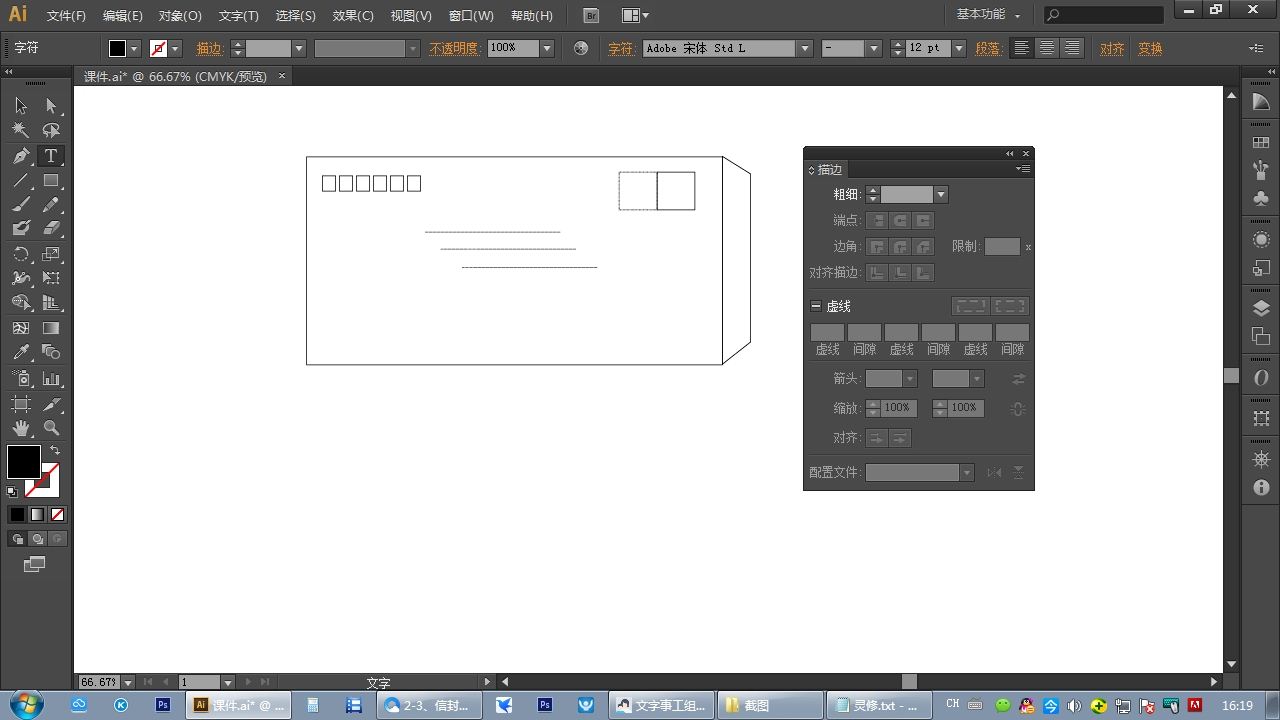
Task: Set fill mode to solid Color
Action: click(x=17, y=515)
